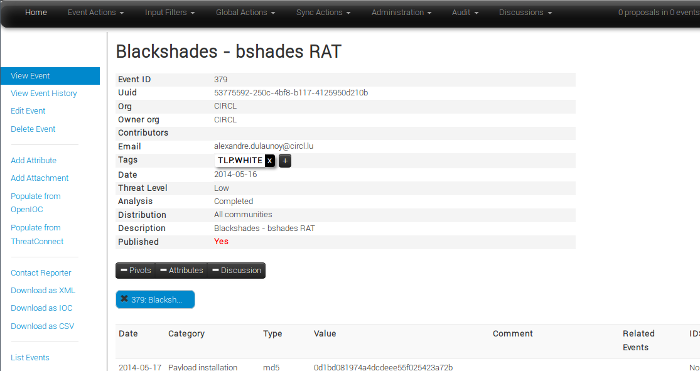Go to Home in navbar
Viewport: 700px width, 371px height.
click(36, 13)
